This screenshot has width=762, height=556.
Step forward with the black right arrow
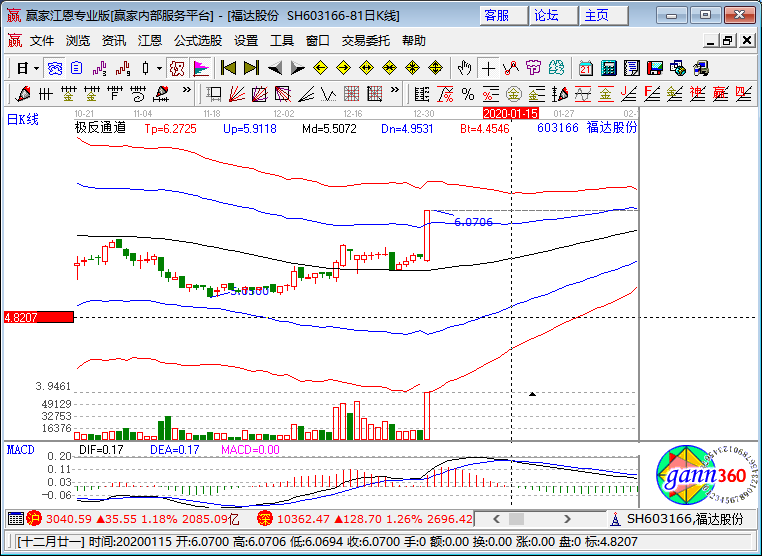tap(297, 68)
